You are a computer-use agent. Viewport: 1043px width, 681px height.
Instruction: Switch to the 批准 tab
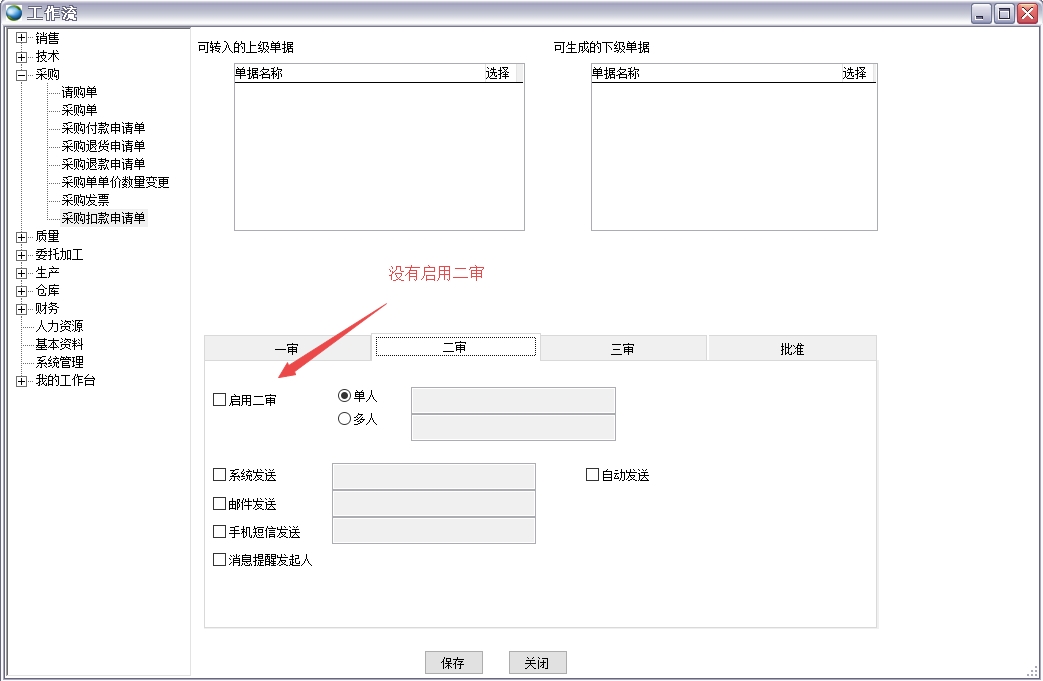coord(792,349)
